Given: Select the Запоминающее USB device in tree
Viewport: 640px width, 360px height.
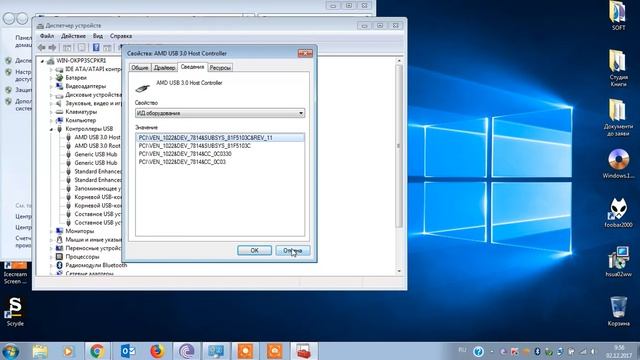Looking at the screenshot, I should click(x=98, y=189).
